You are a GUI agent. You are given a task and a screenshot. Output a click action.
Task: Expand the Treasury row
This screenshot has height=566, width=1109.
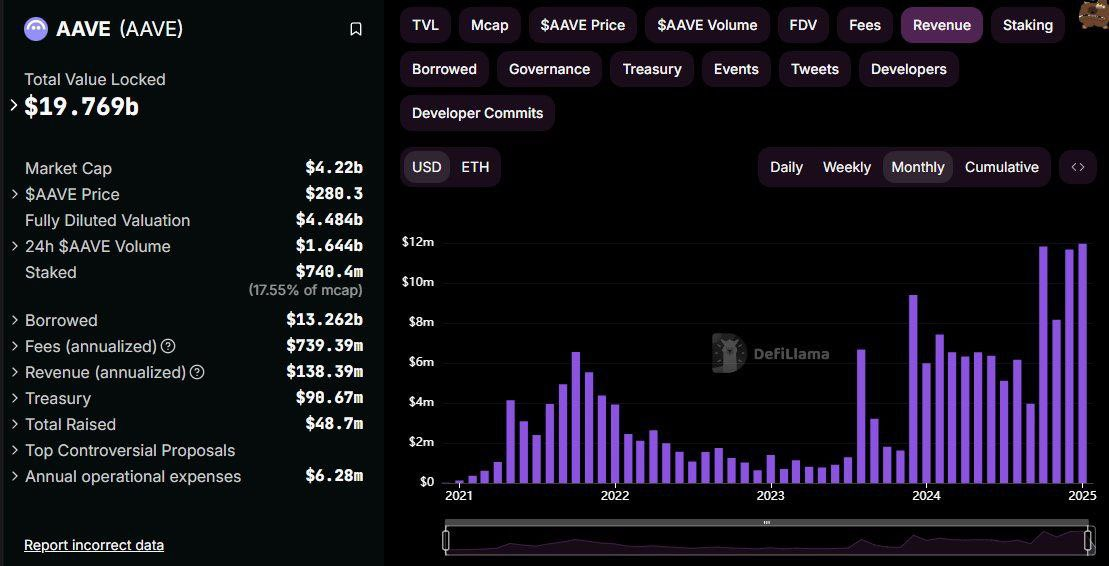click(15, 398)
